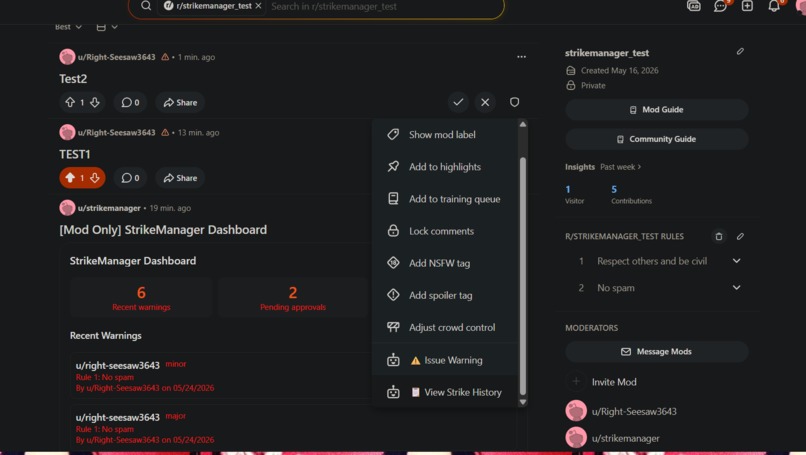Approve the Test2 post with checkmark

(x=458, y=102)
